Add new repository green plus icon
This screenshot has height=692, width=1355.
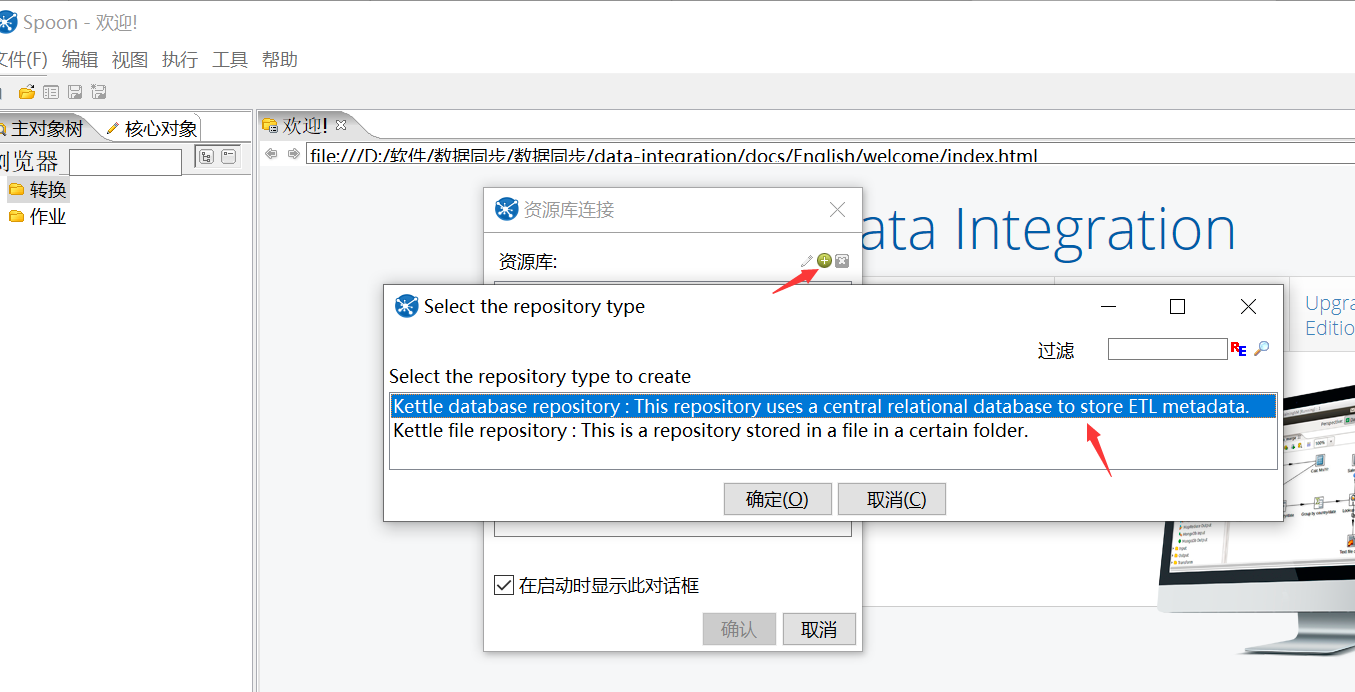(x=824, y=260)
